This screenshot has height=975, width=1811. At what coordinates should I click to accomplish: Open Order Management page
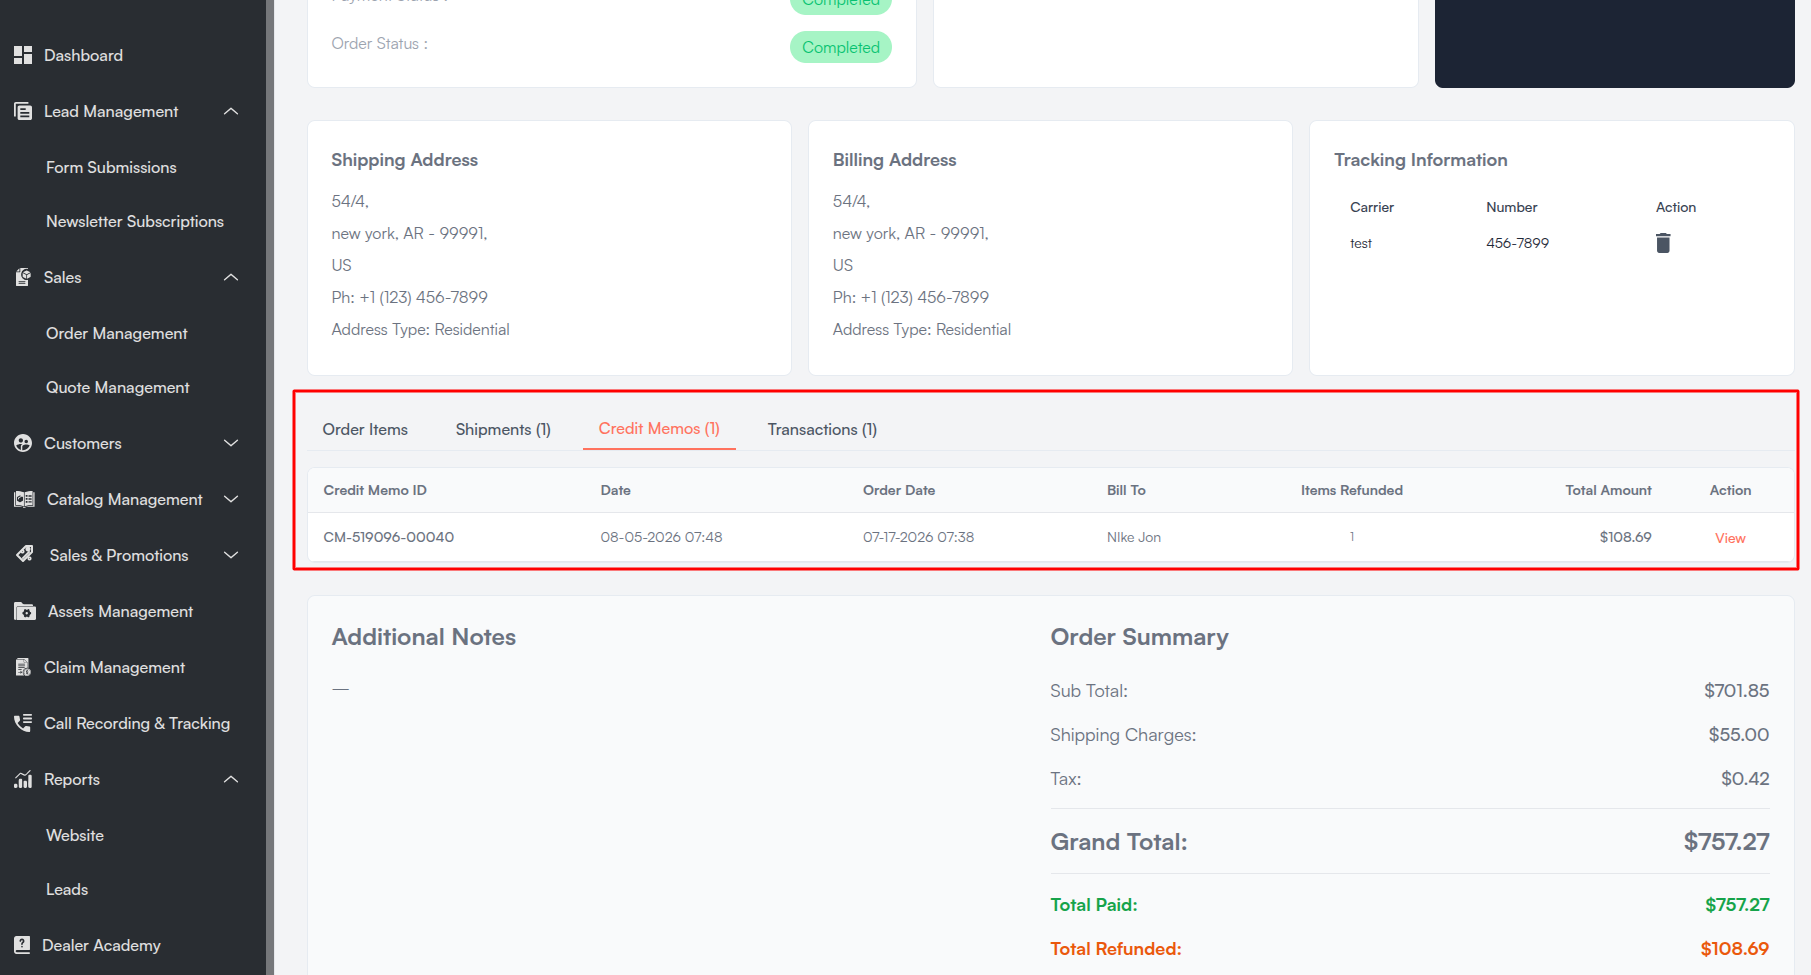pos(117,333)
